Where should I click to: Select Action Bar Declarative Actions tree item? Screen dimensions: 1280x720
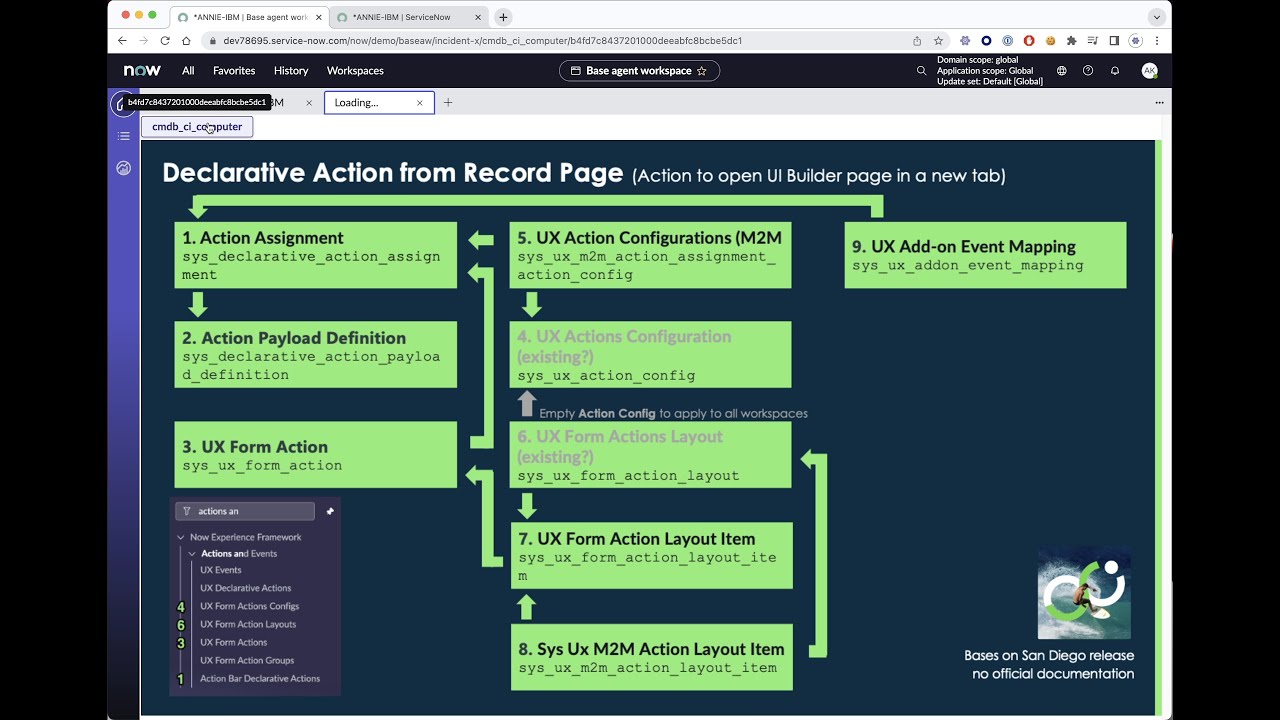point(260,678)
